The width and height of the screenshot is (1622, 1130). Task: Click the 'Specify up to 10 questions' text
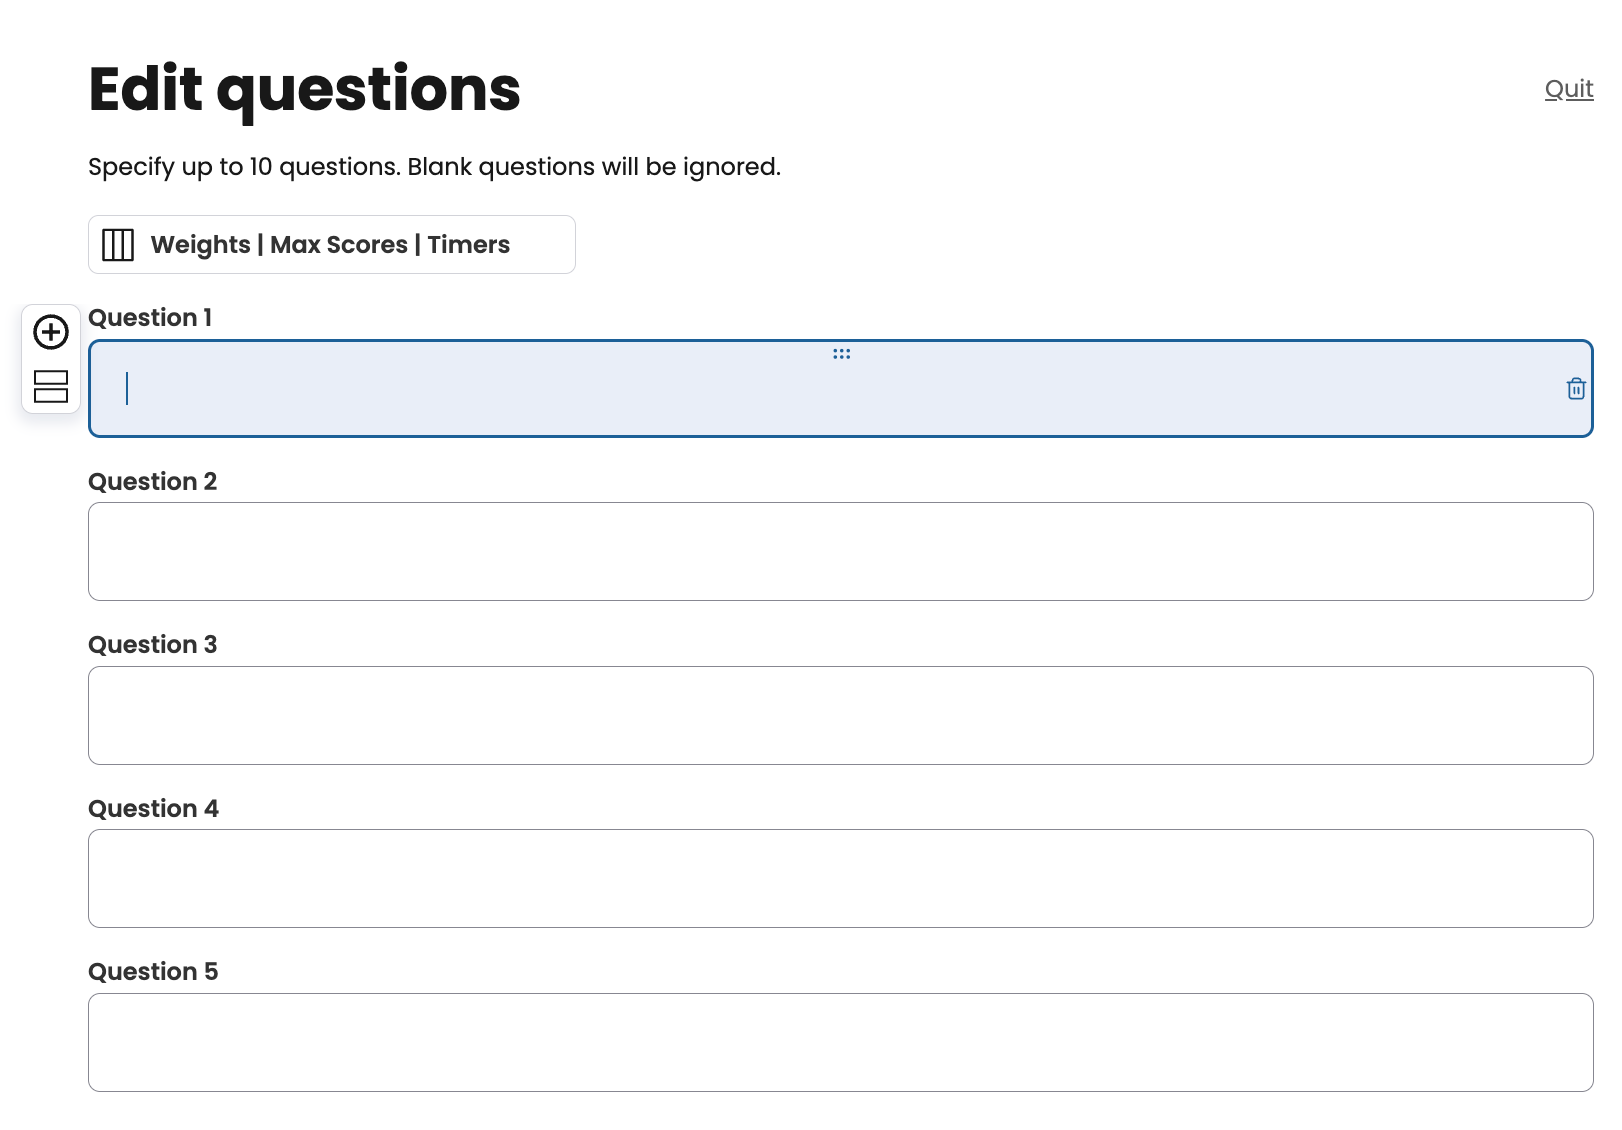click(434, 167)
